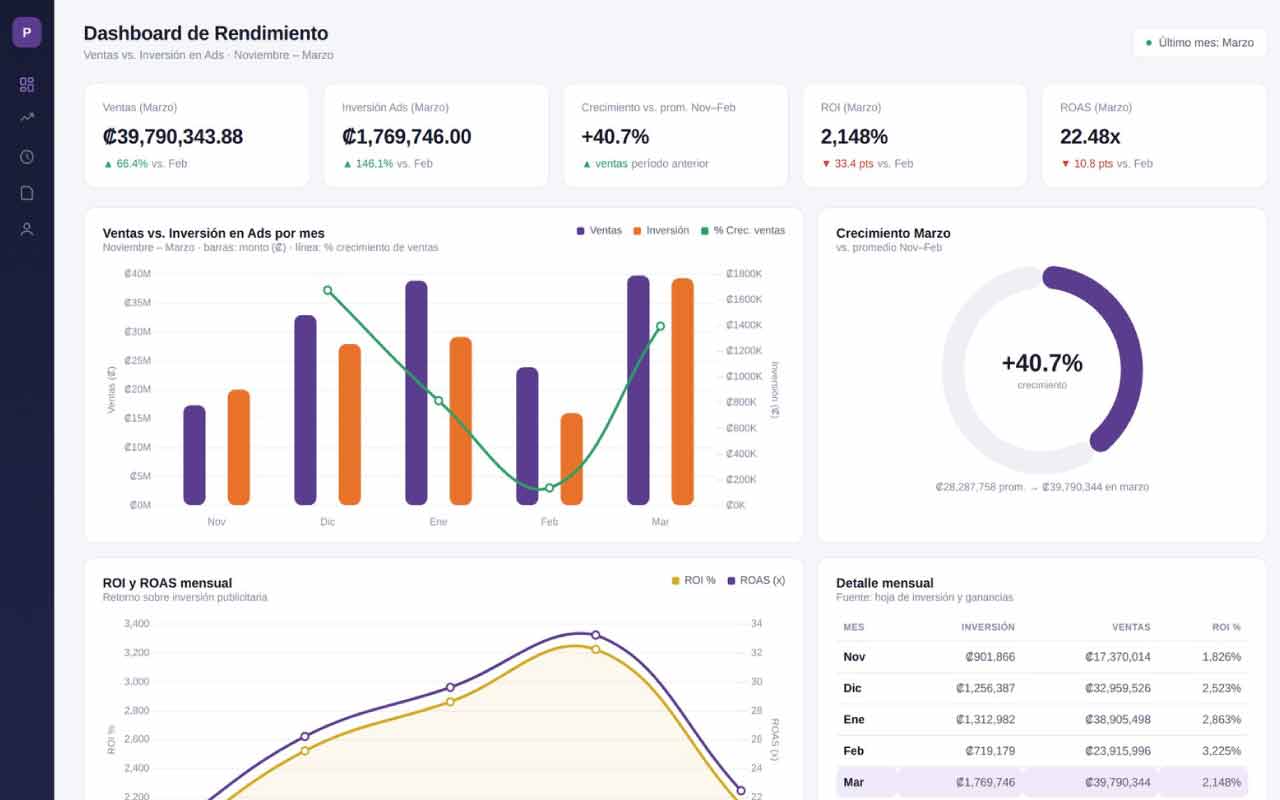Click the orange Inversión bar for Mar
The height and width of the screenshot is (800, 1280).
click(683, 391)
